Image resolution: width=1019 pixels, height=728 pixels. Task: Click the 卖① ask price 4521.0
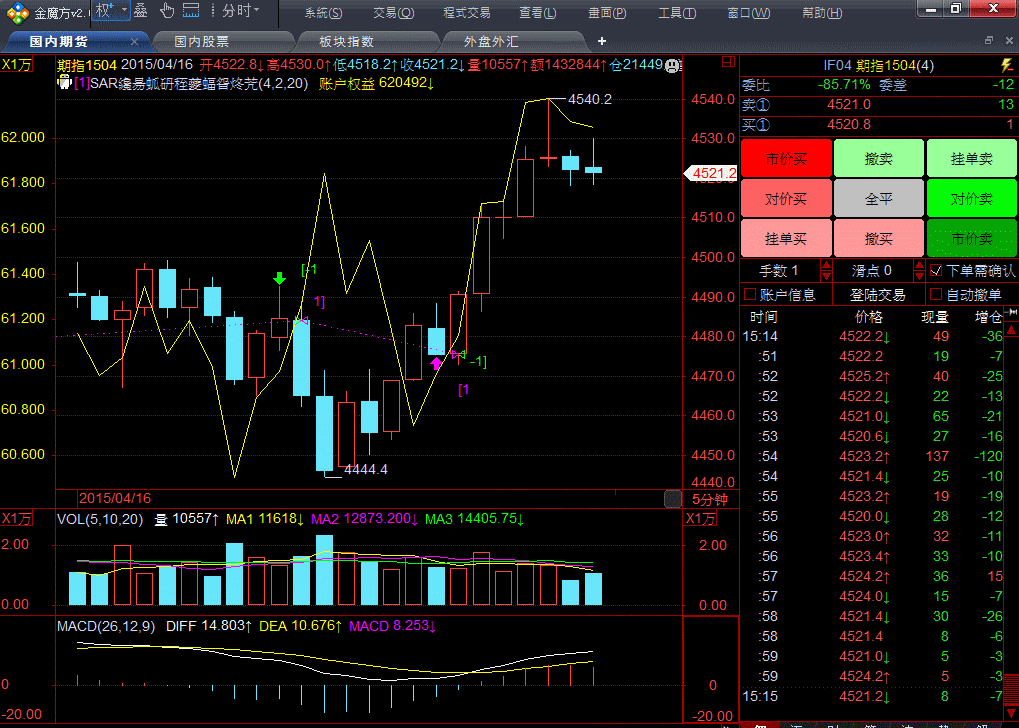pyautogui.click(x=849, y=104)
